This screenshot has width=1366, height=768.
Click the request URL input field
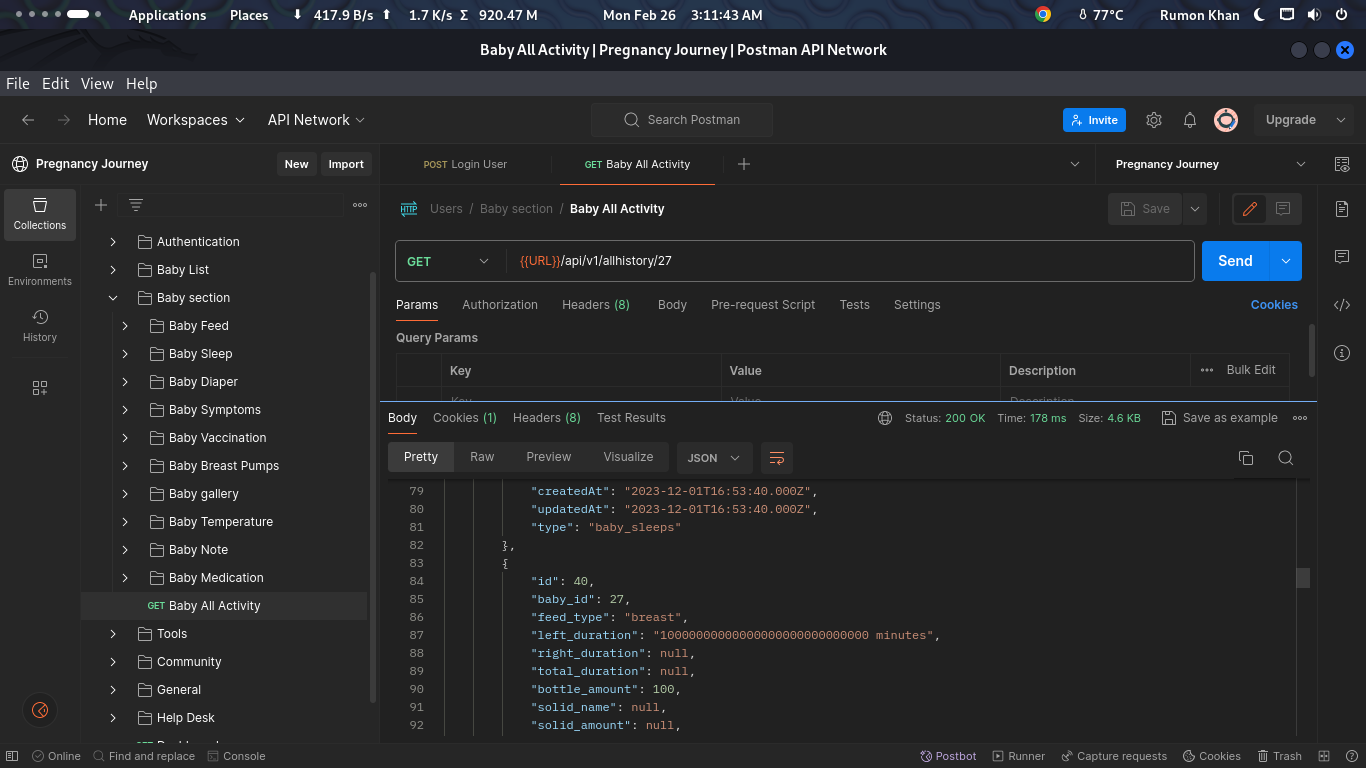point(850,261)
